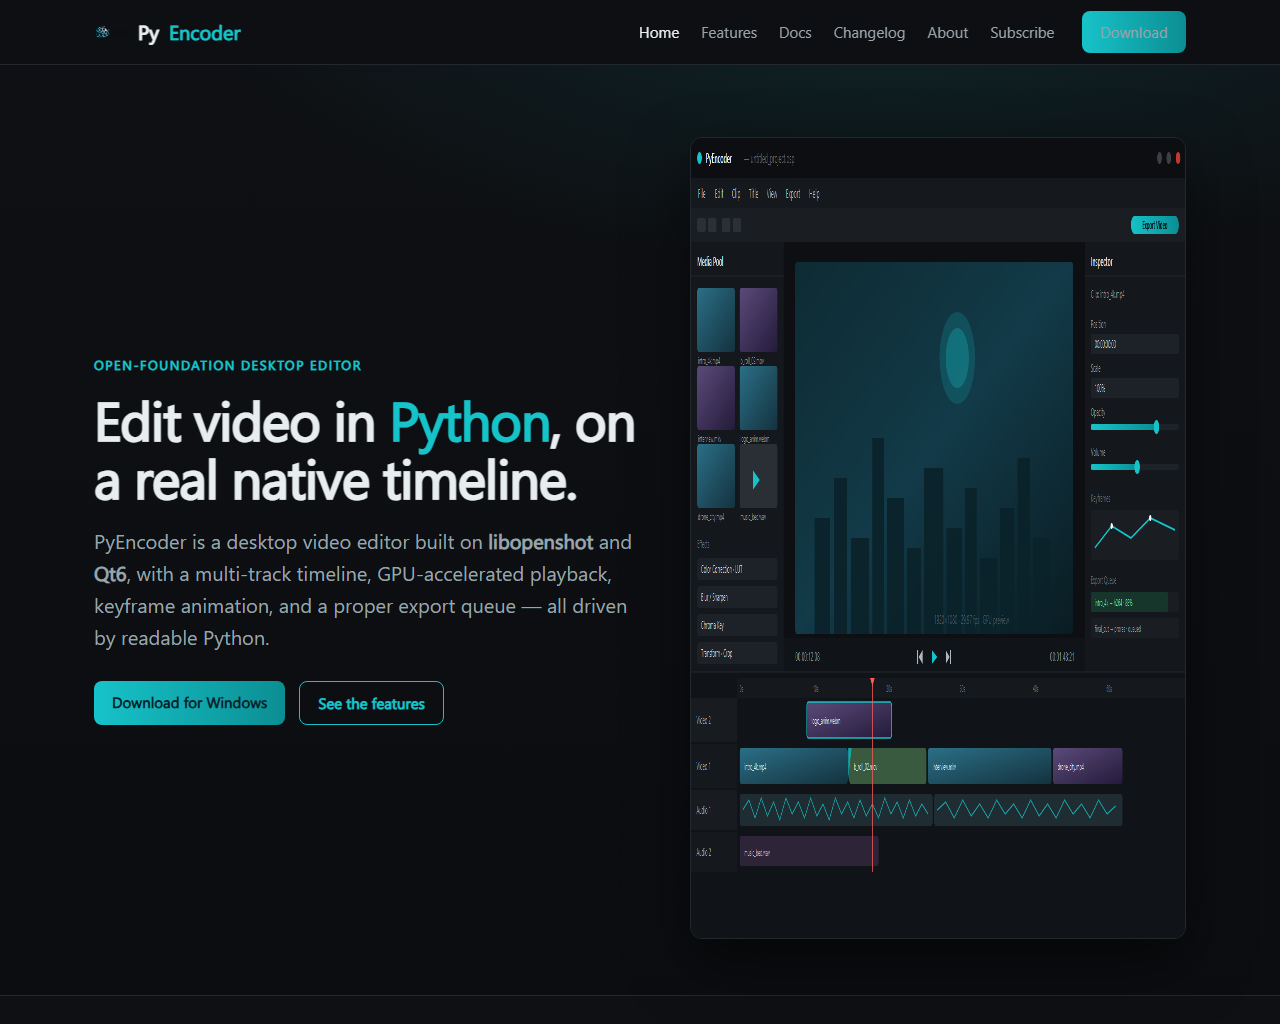Click the video preview canvas
The height and width of the screenshot is (1024, 1280).
[934, 448]
